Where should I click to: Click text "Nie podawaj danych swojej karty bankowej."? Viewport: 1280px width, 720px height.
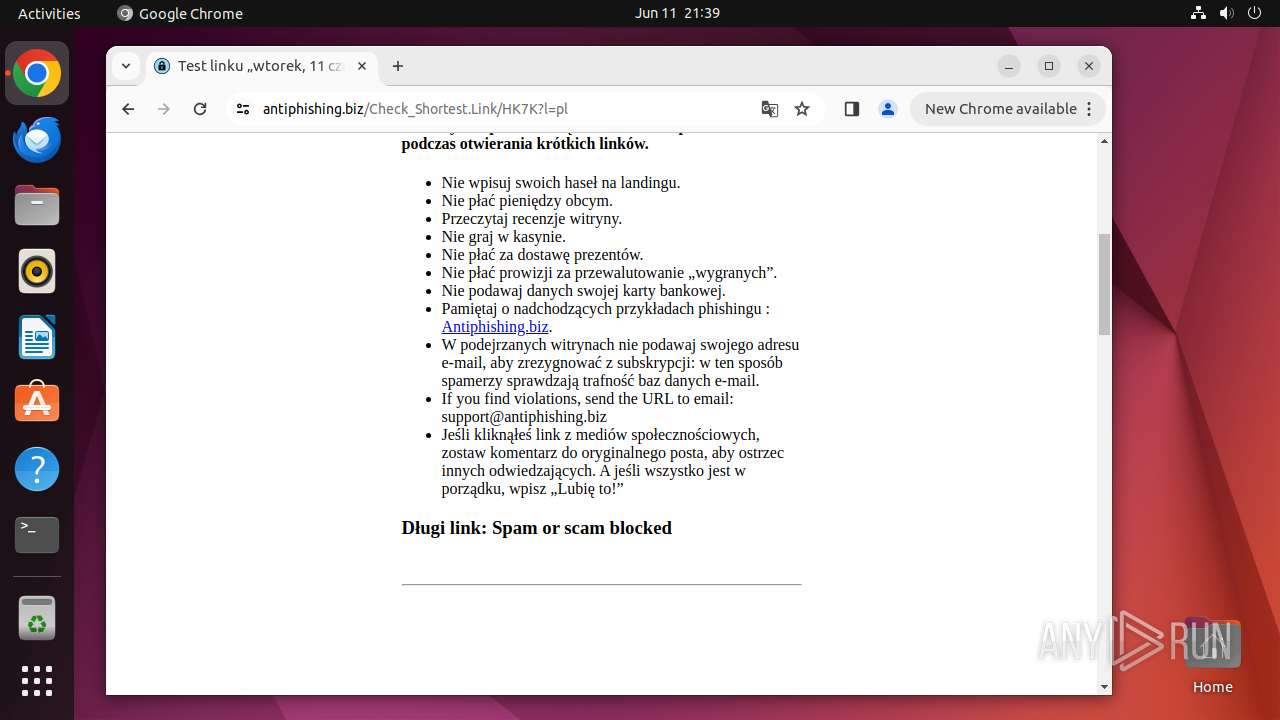point(584,291)
